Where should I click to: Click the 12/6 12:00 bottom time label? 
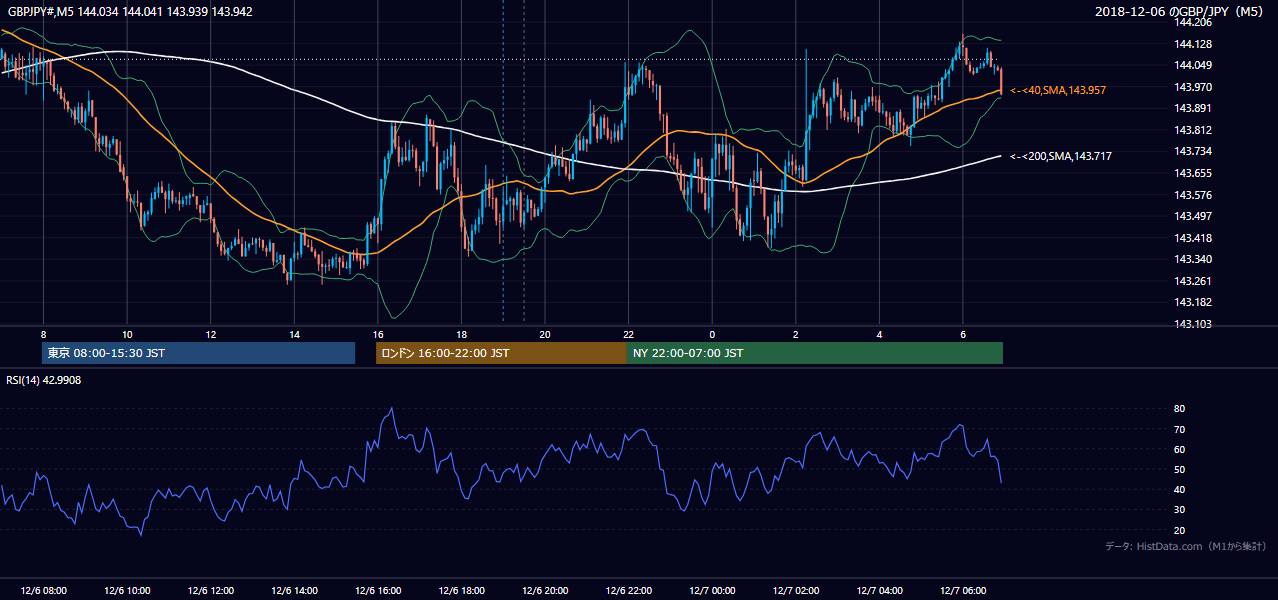coord(210,590)
